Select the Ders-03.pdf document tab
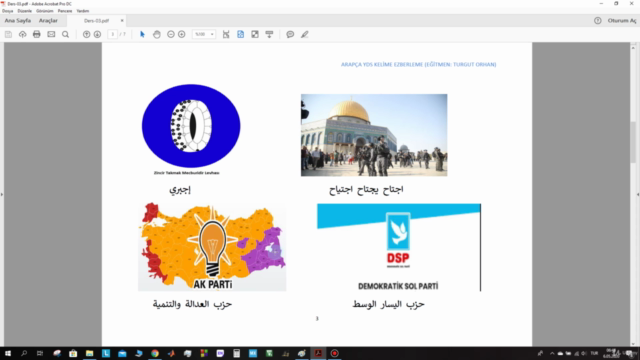The image size is (640, 360). [96, 20]
